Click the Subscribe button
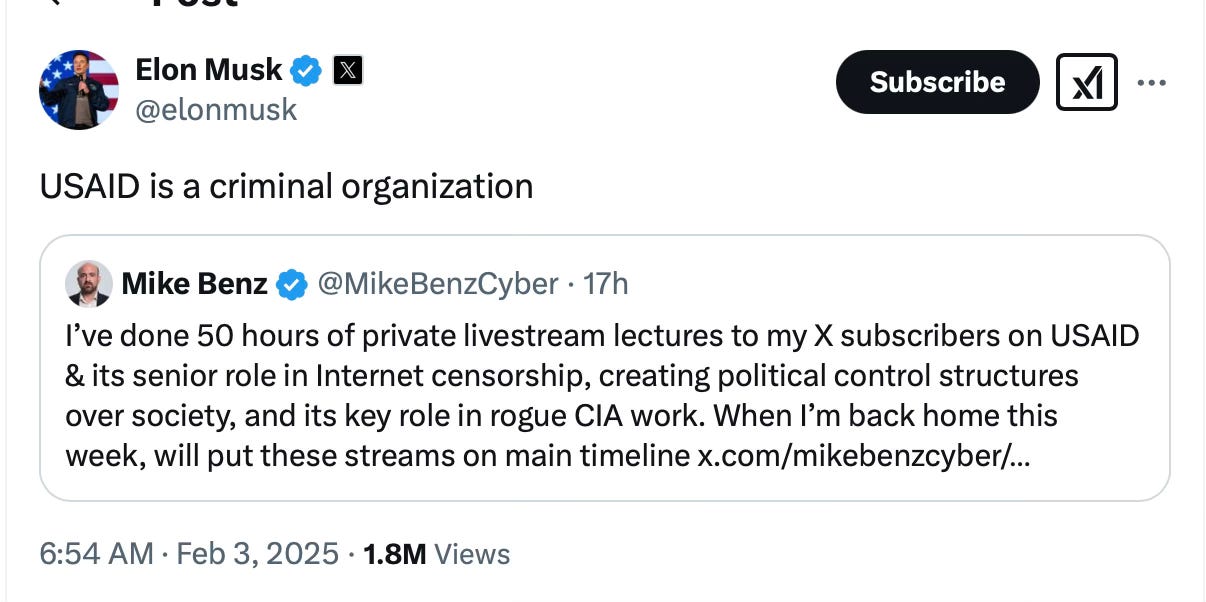The height and width of the screenshot is (602, 1206). click(x=937, y=82)
